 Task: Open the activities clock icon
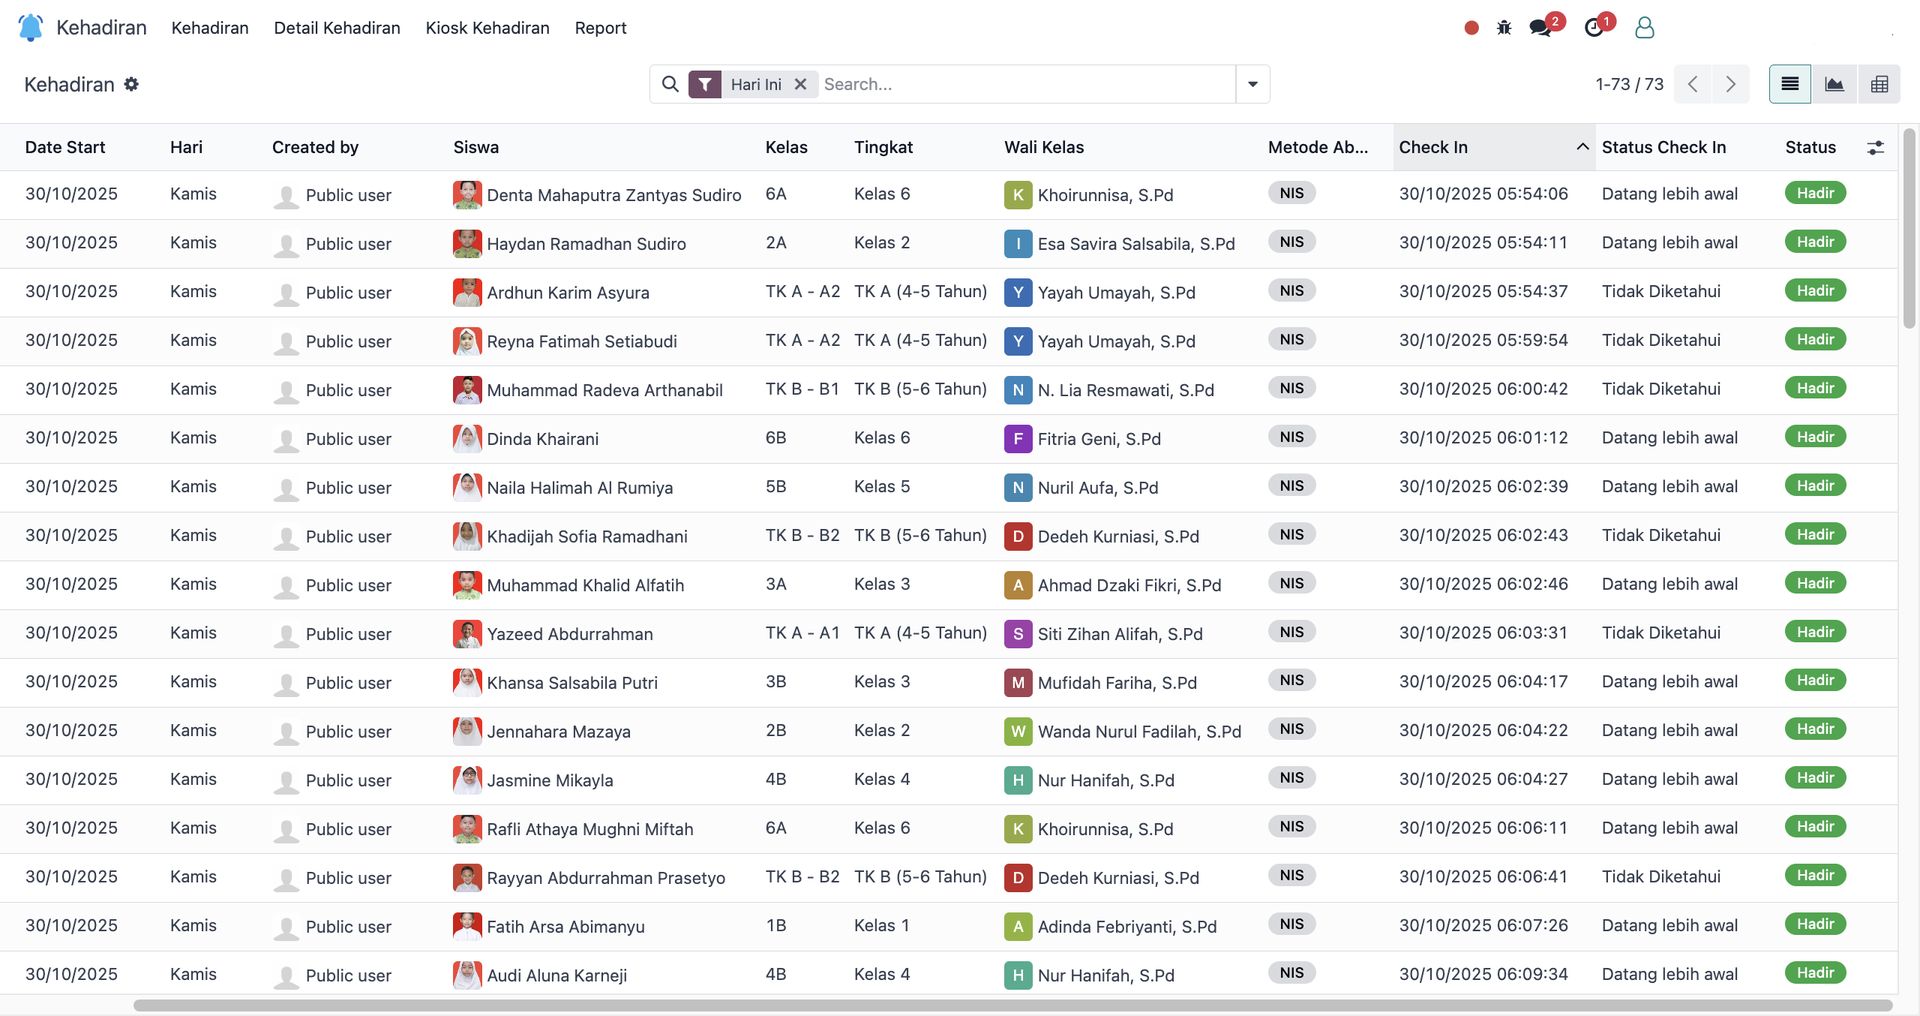click(1594, 28)
